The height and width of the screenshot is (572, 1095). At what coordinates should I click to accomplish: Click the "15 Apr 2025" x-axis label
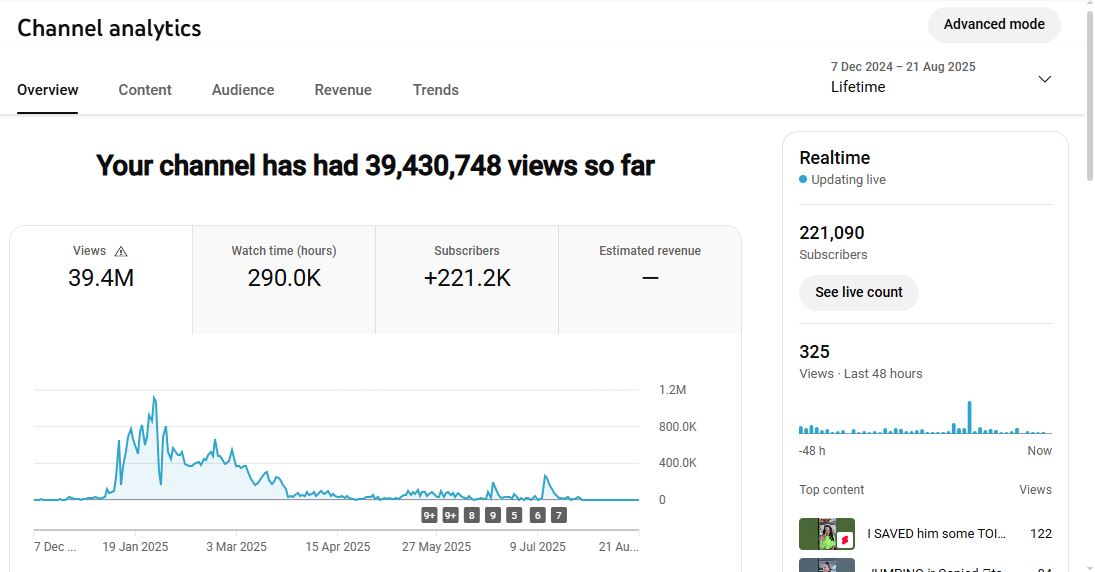337,547
